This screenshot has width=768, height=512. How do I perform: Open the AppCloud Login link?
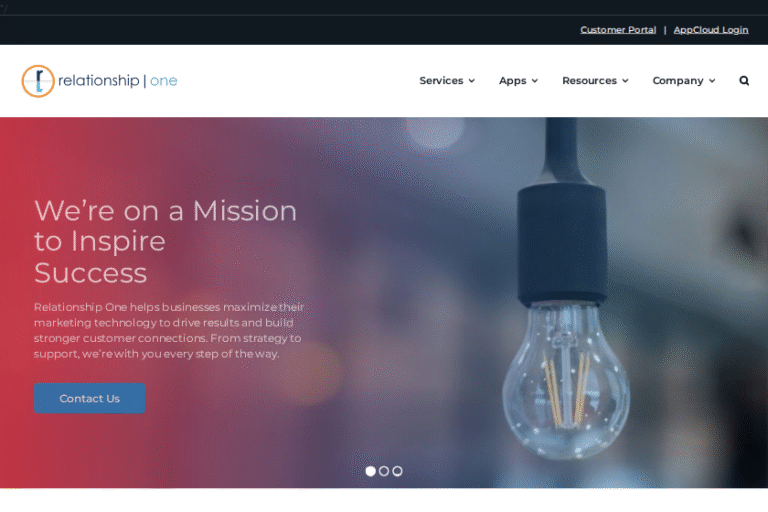(711, 30)
